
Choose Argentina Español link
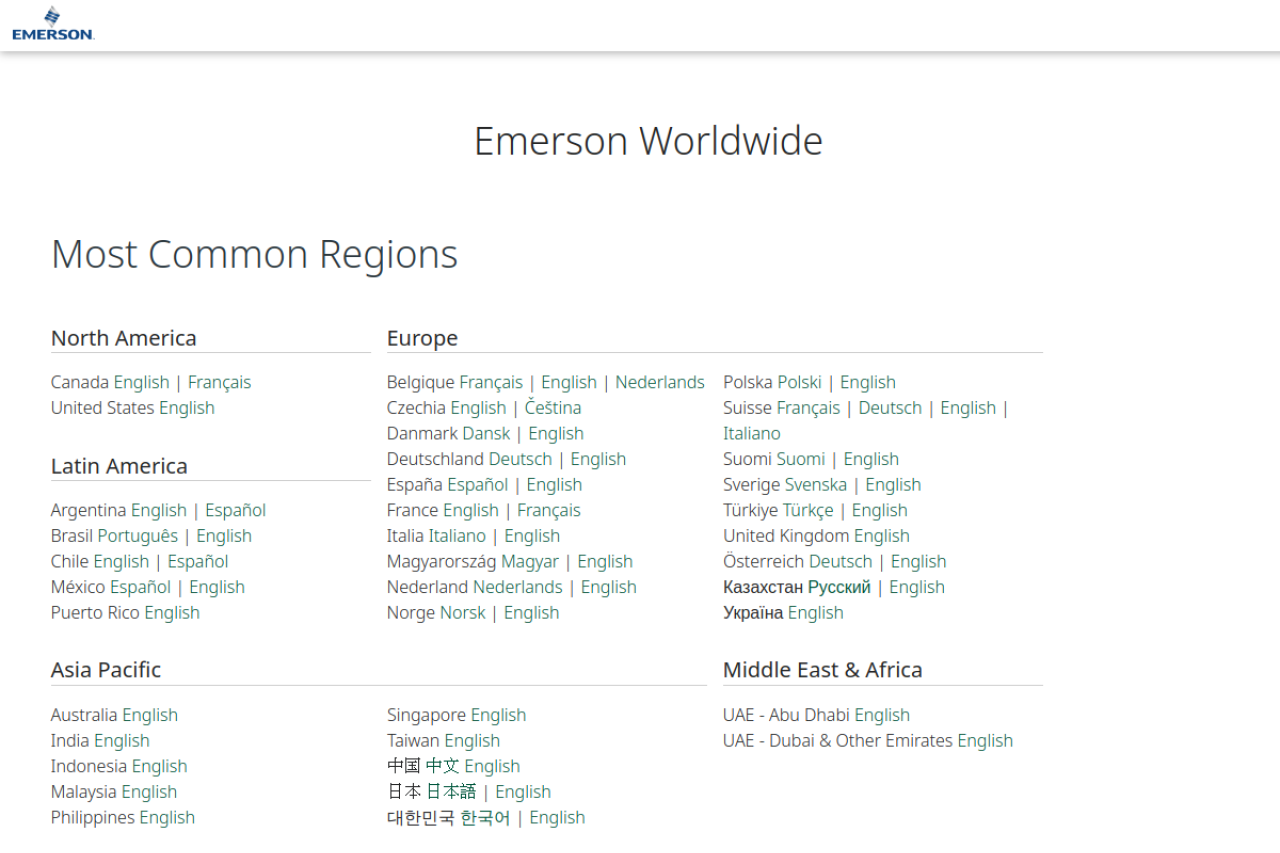[x=235, y=510]
